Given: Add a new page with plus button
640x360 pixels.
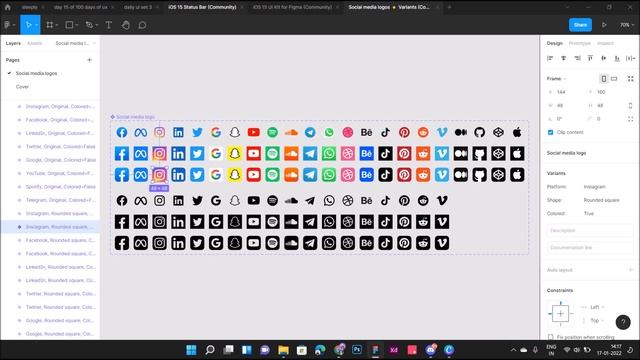Looking at the screenshot, I should click(x=89, y=60).
